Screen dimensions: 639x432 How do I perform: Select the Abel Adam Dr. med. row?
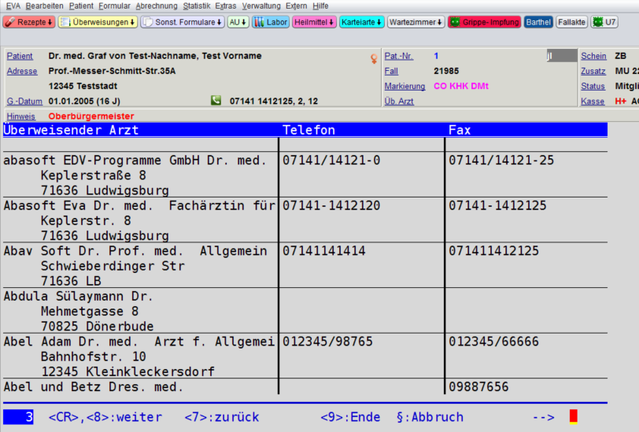point(305,356)
